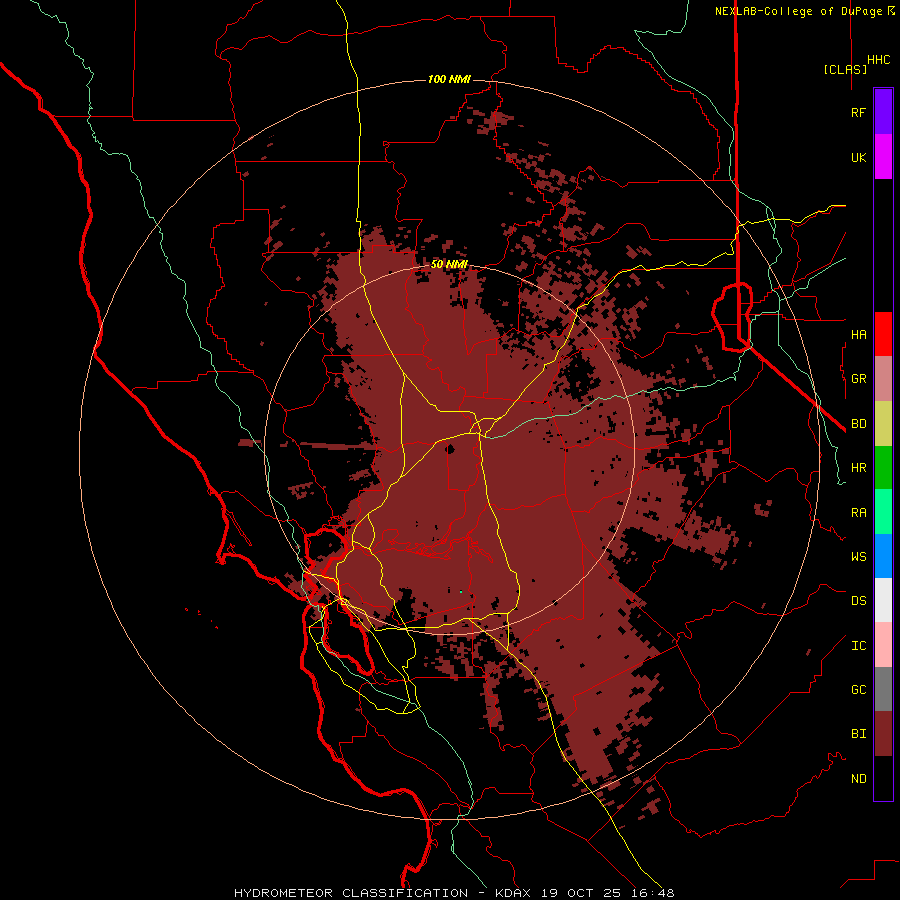Click the '16:48' timestamp
900x900 pixels.
pos(655,893)
